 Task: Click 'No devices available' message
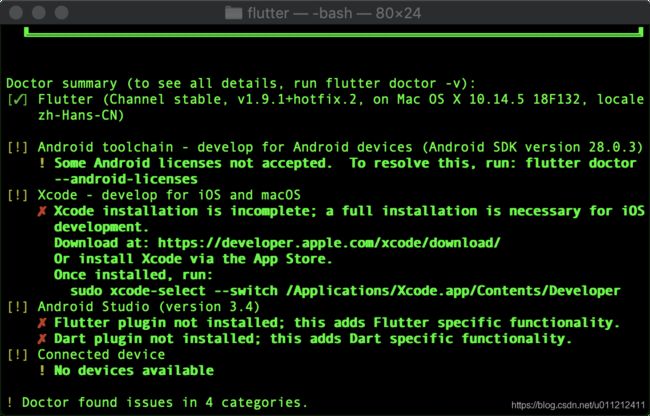tap(134, 370)
